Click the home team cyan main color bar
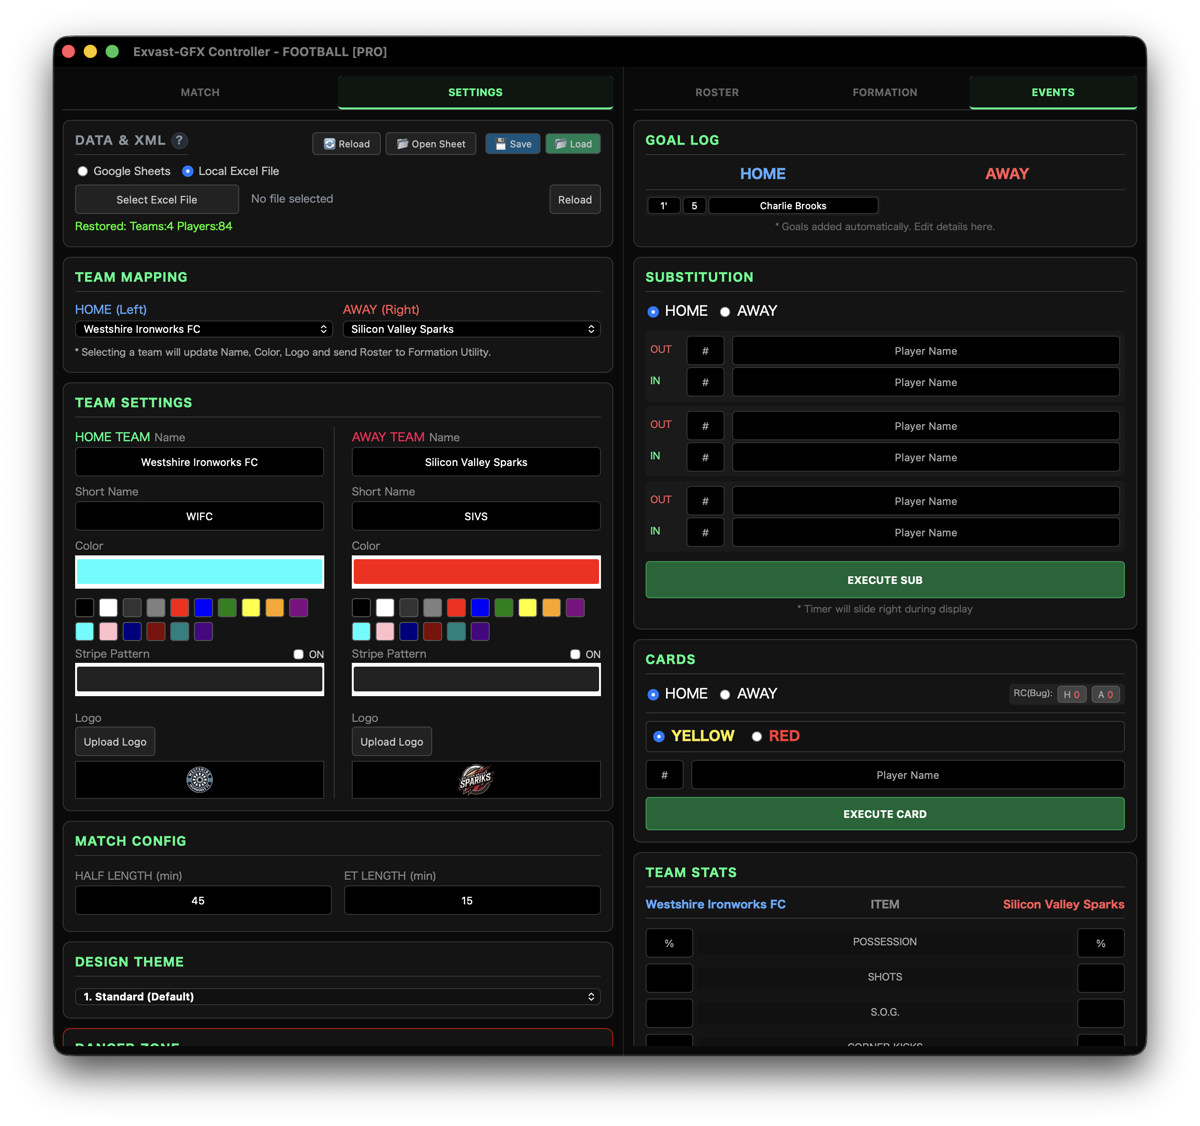The width and height of the screenshot is (1200, 1126). [200, 572]
